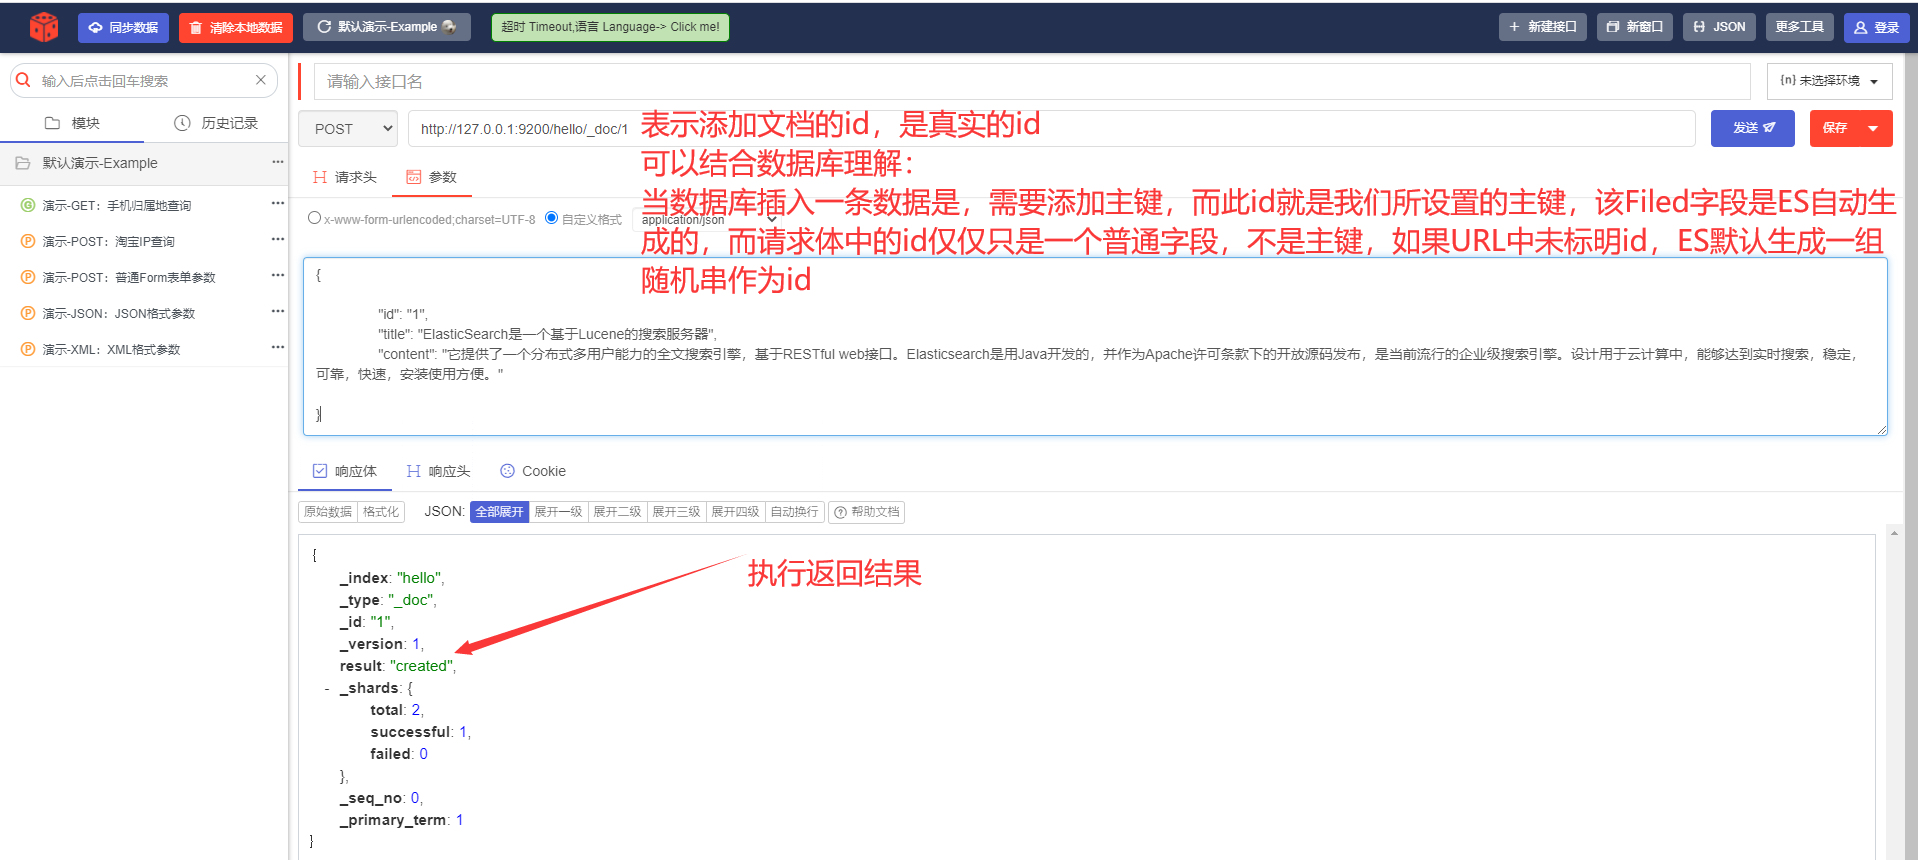
Task: Clear sidebar search with X icon
Action: coord(261,80)
